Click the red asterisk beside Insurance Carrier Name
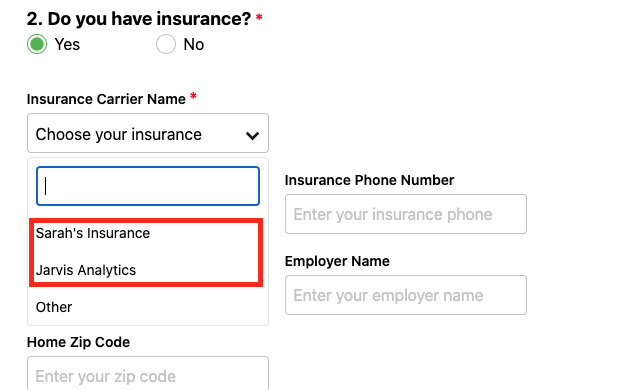This screenshot has height=390, width=635. pyautogui.click(x=193, y=96)
